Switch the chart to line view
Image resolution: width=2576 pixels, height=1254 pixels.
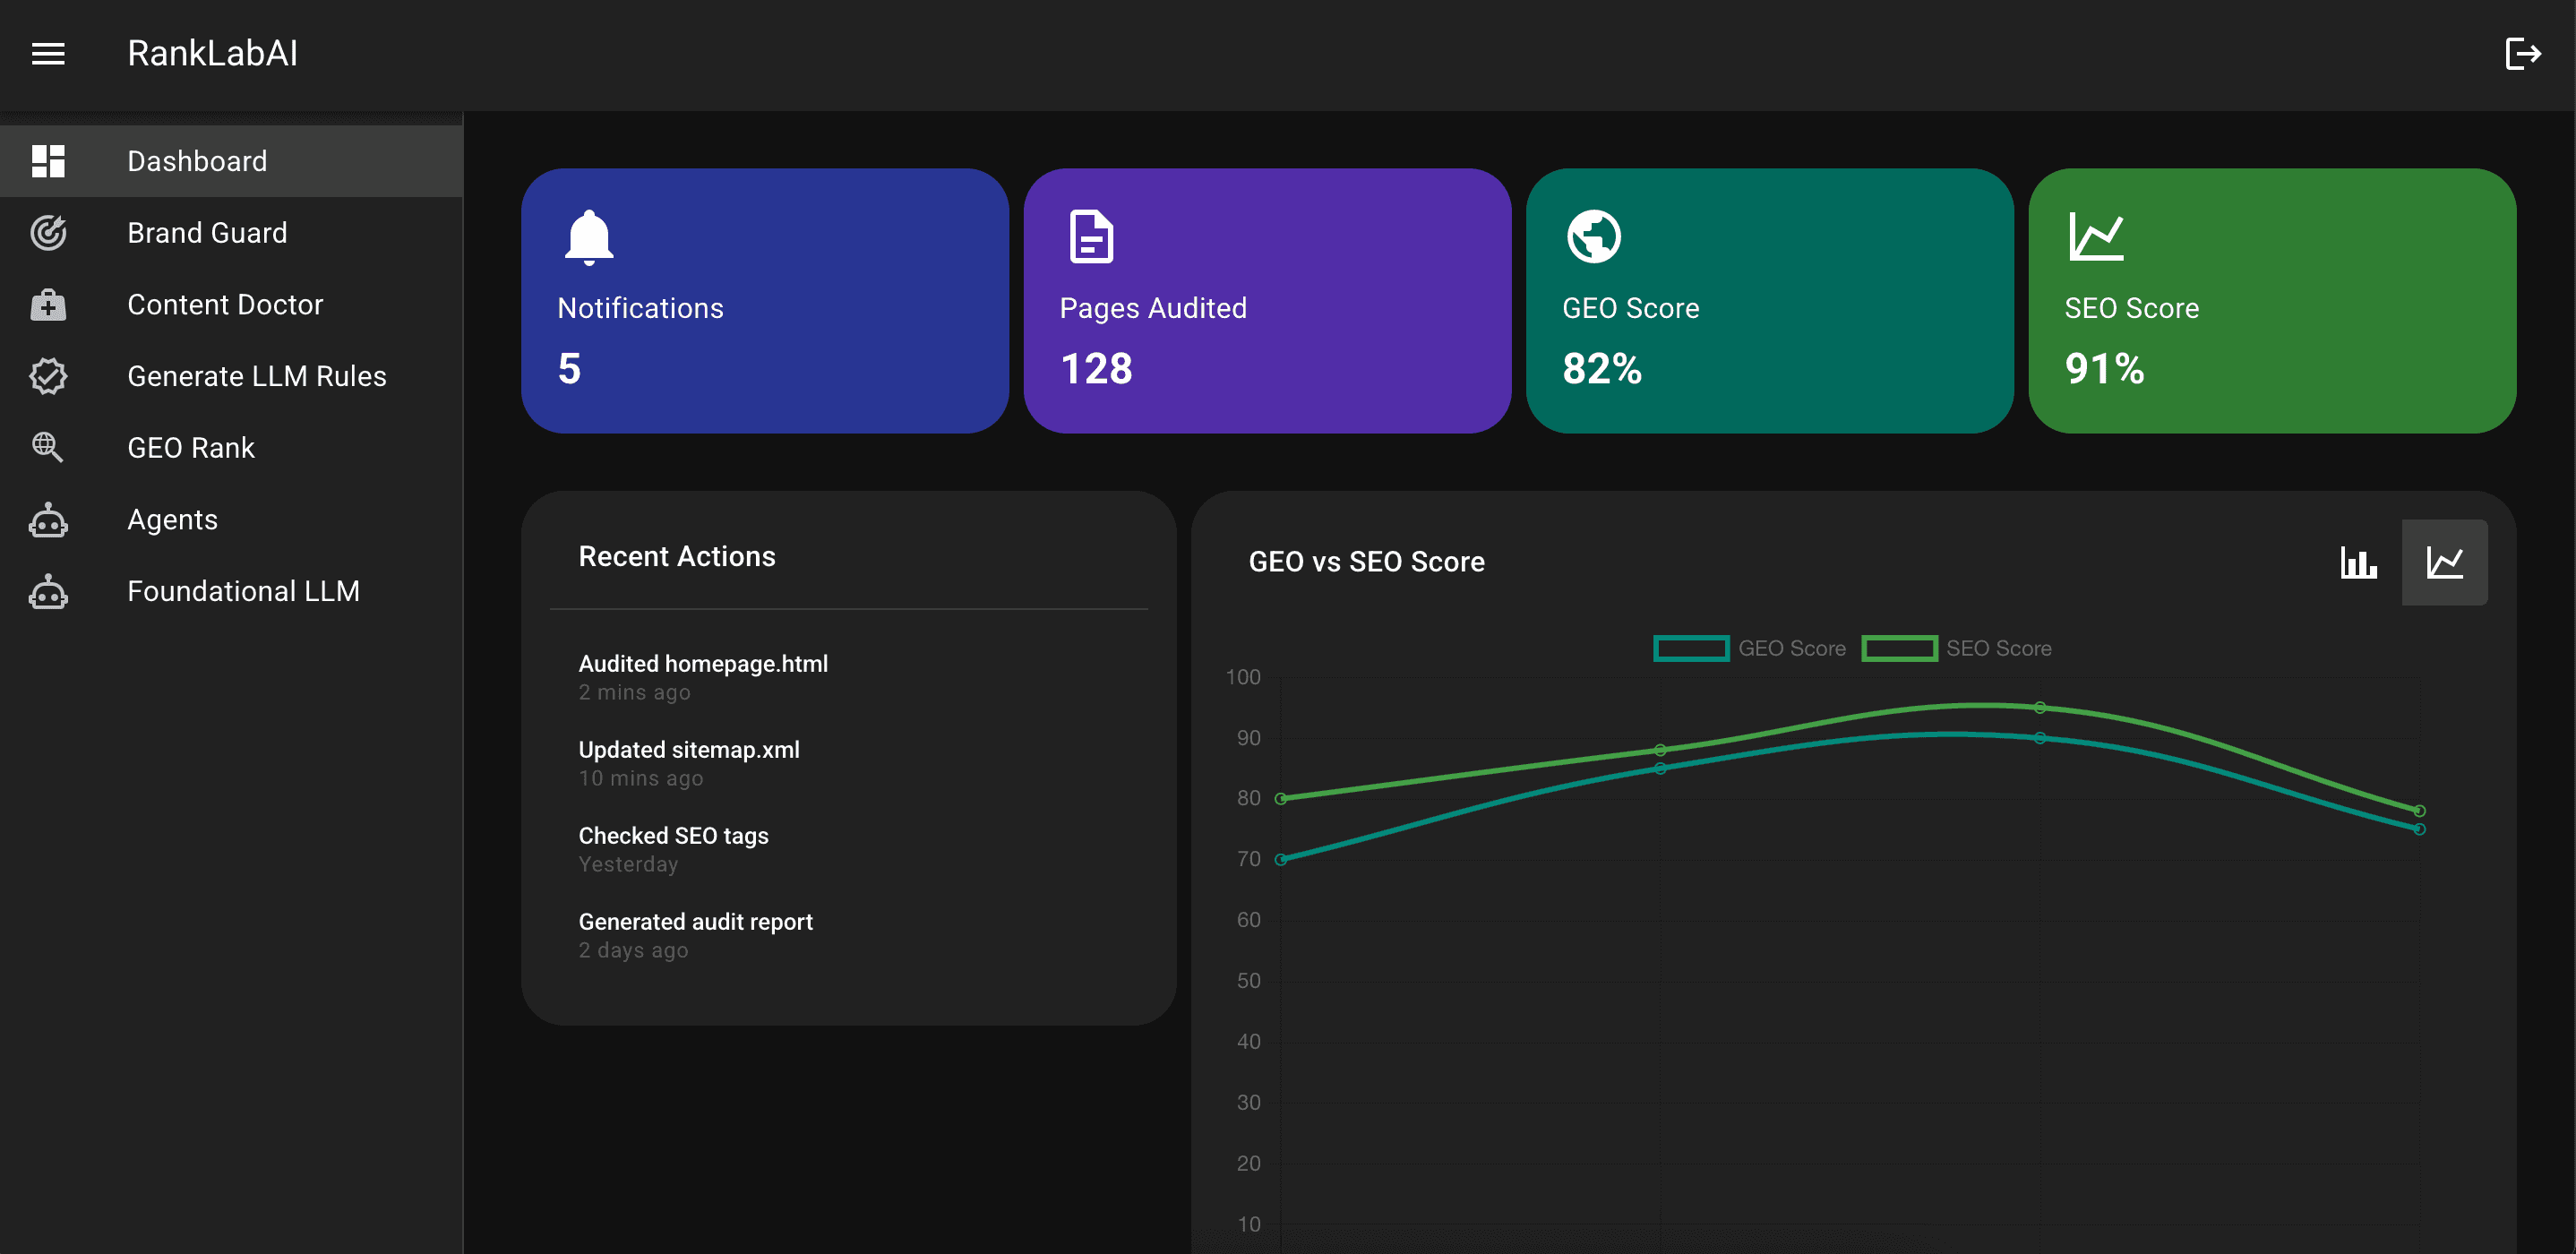coord(2444,562)
